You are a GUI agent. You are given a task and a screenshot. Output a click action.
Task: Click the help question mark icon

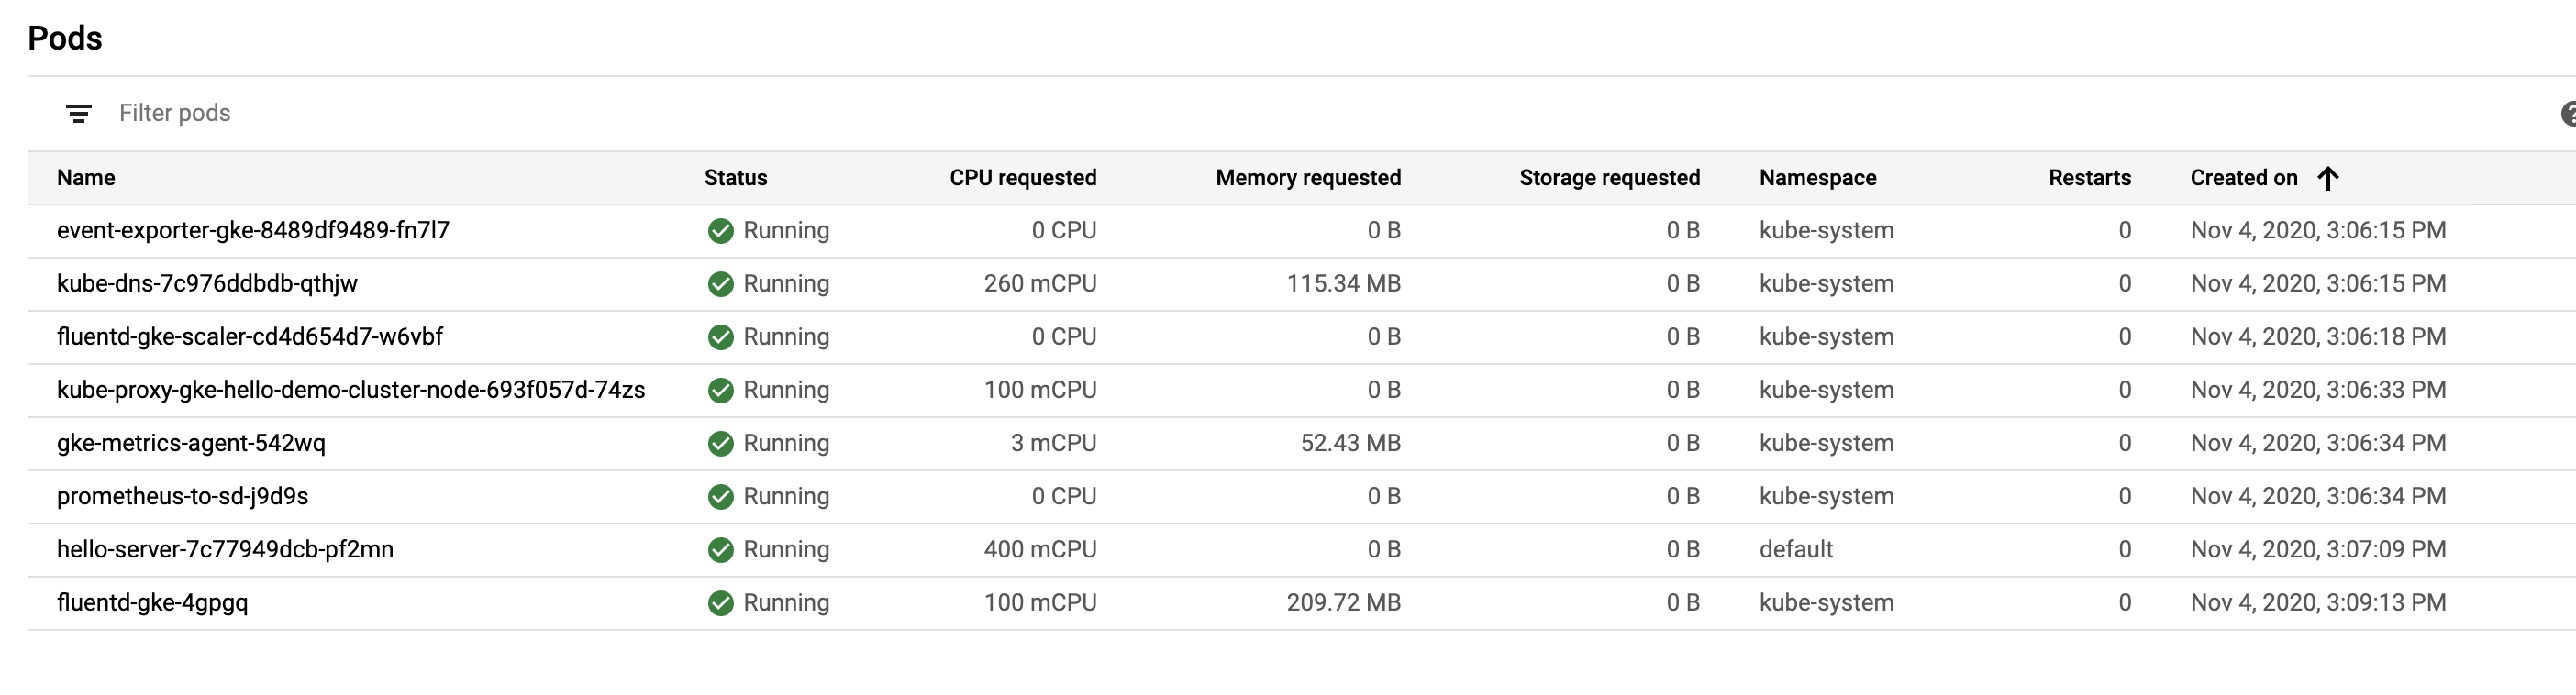pos(2568,114)
